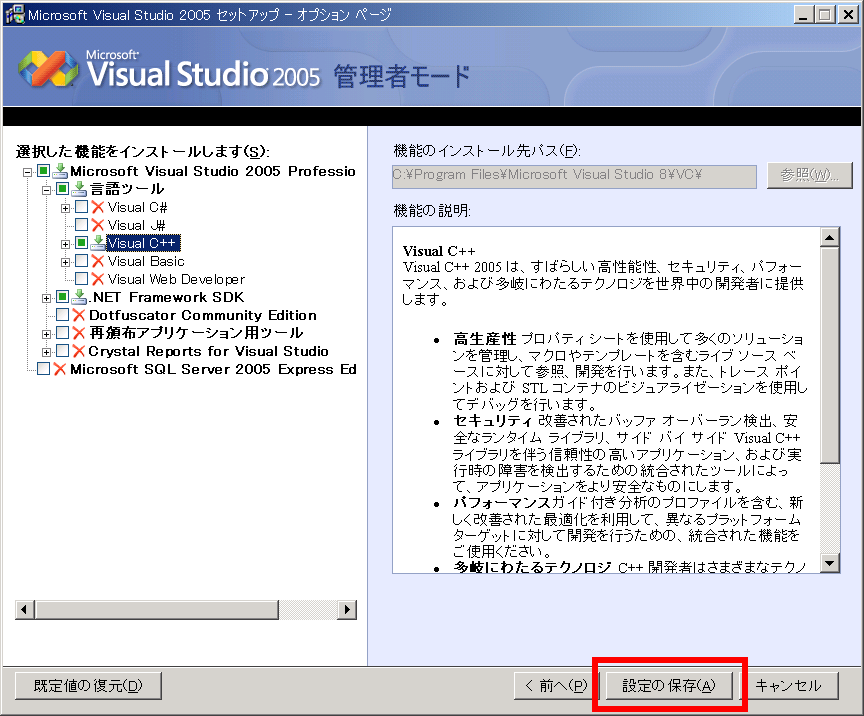Collapse the Microsoft Visual Studio 2005 root node
This screenshot has height=716, width=864.
point(29,172)
